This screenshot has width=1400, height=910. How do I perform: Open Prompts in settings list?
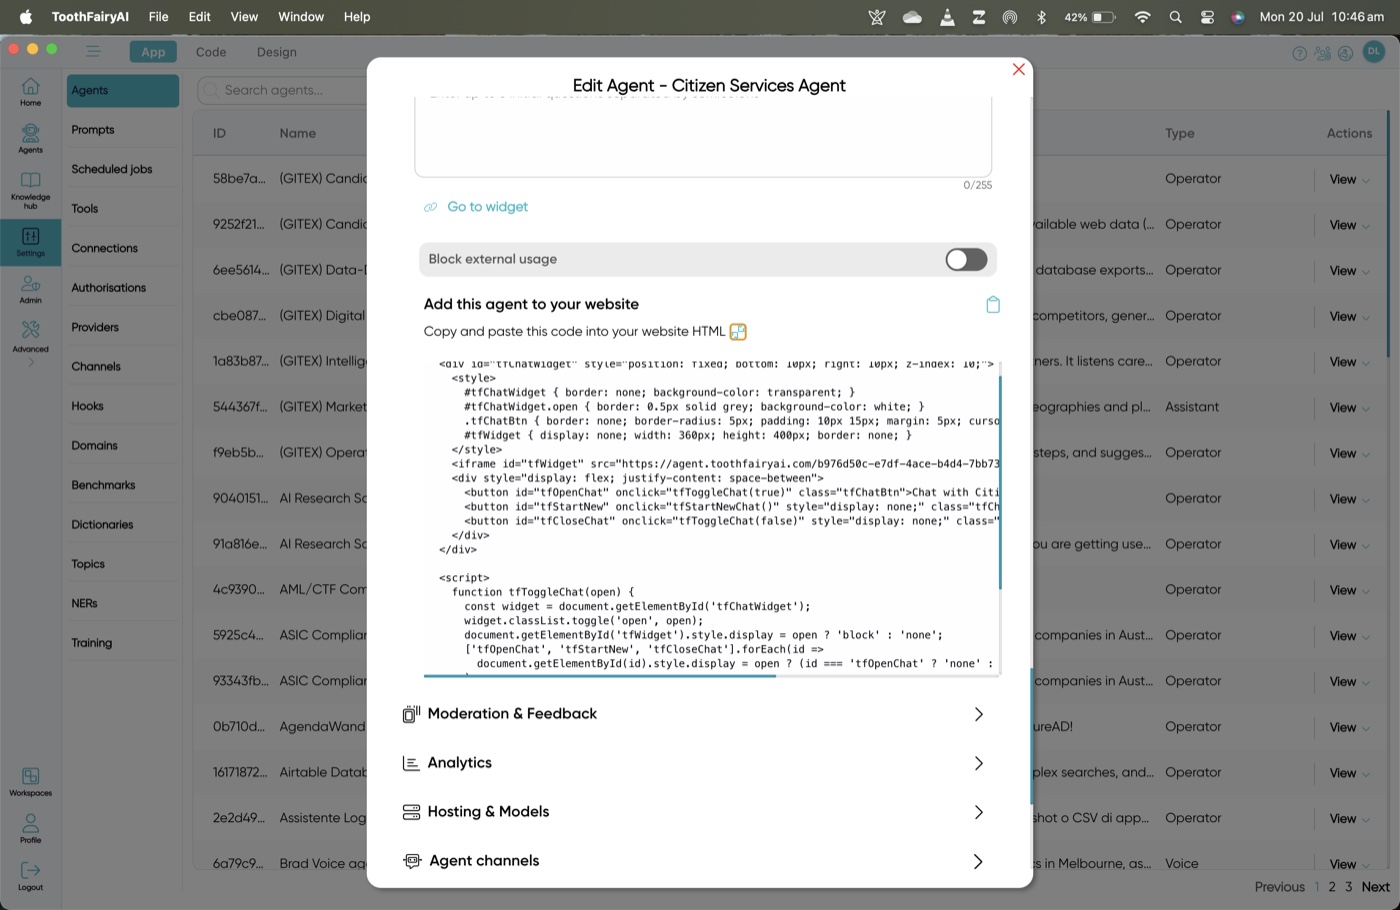(93, 130)
